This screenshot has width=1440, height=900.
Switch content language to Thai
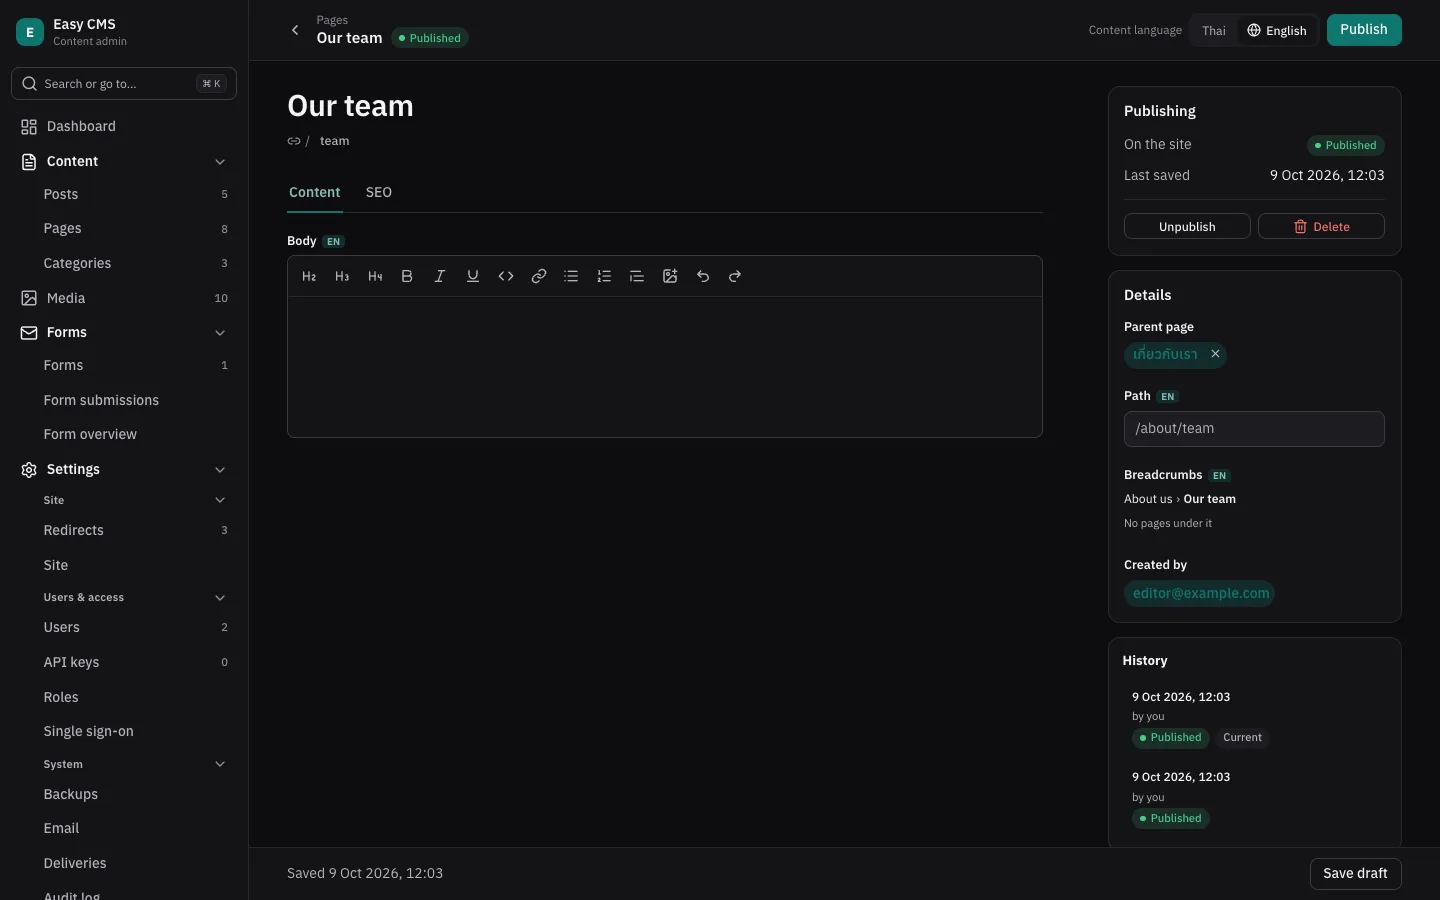pos(1214,31)
